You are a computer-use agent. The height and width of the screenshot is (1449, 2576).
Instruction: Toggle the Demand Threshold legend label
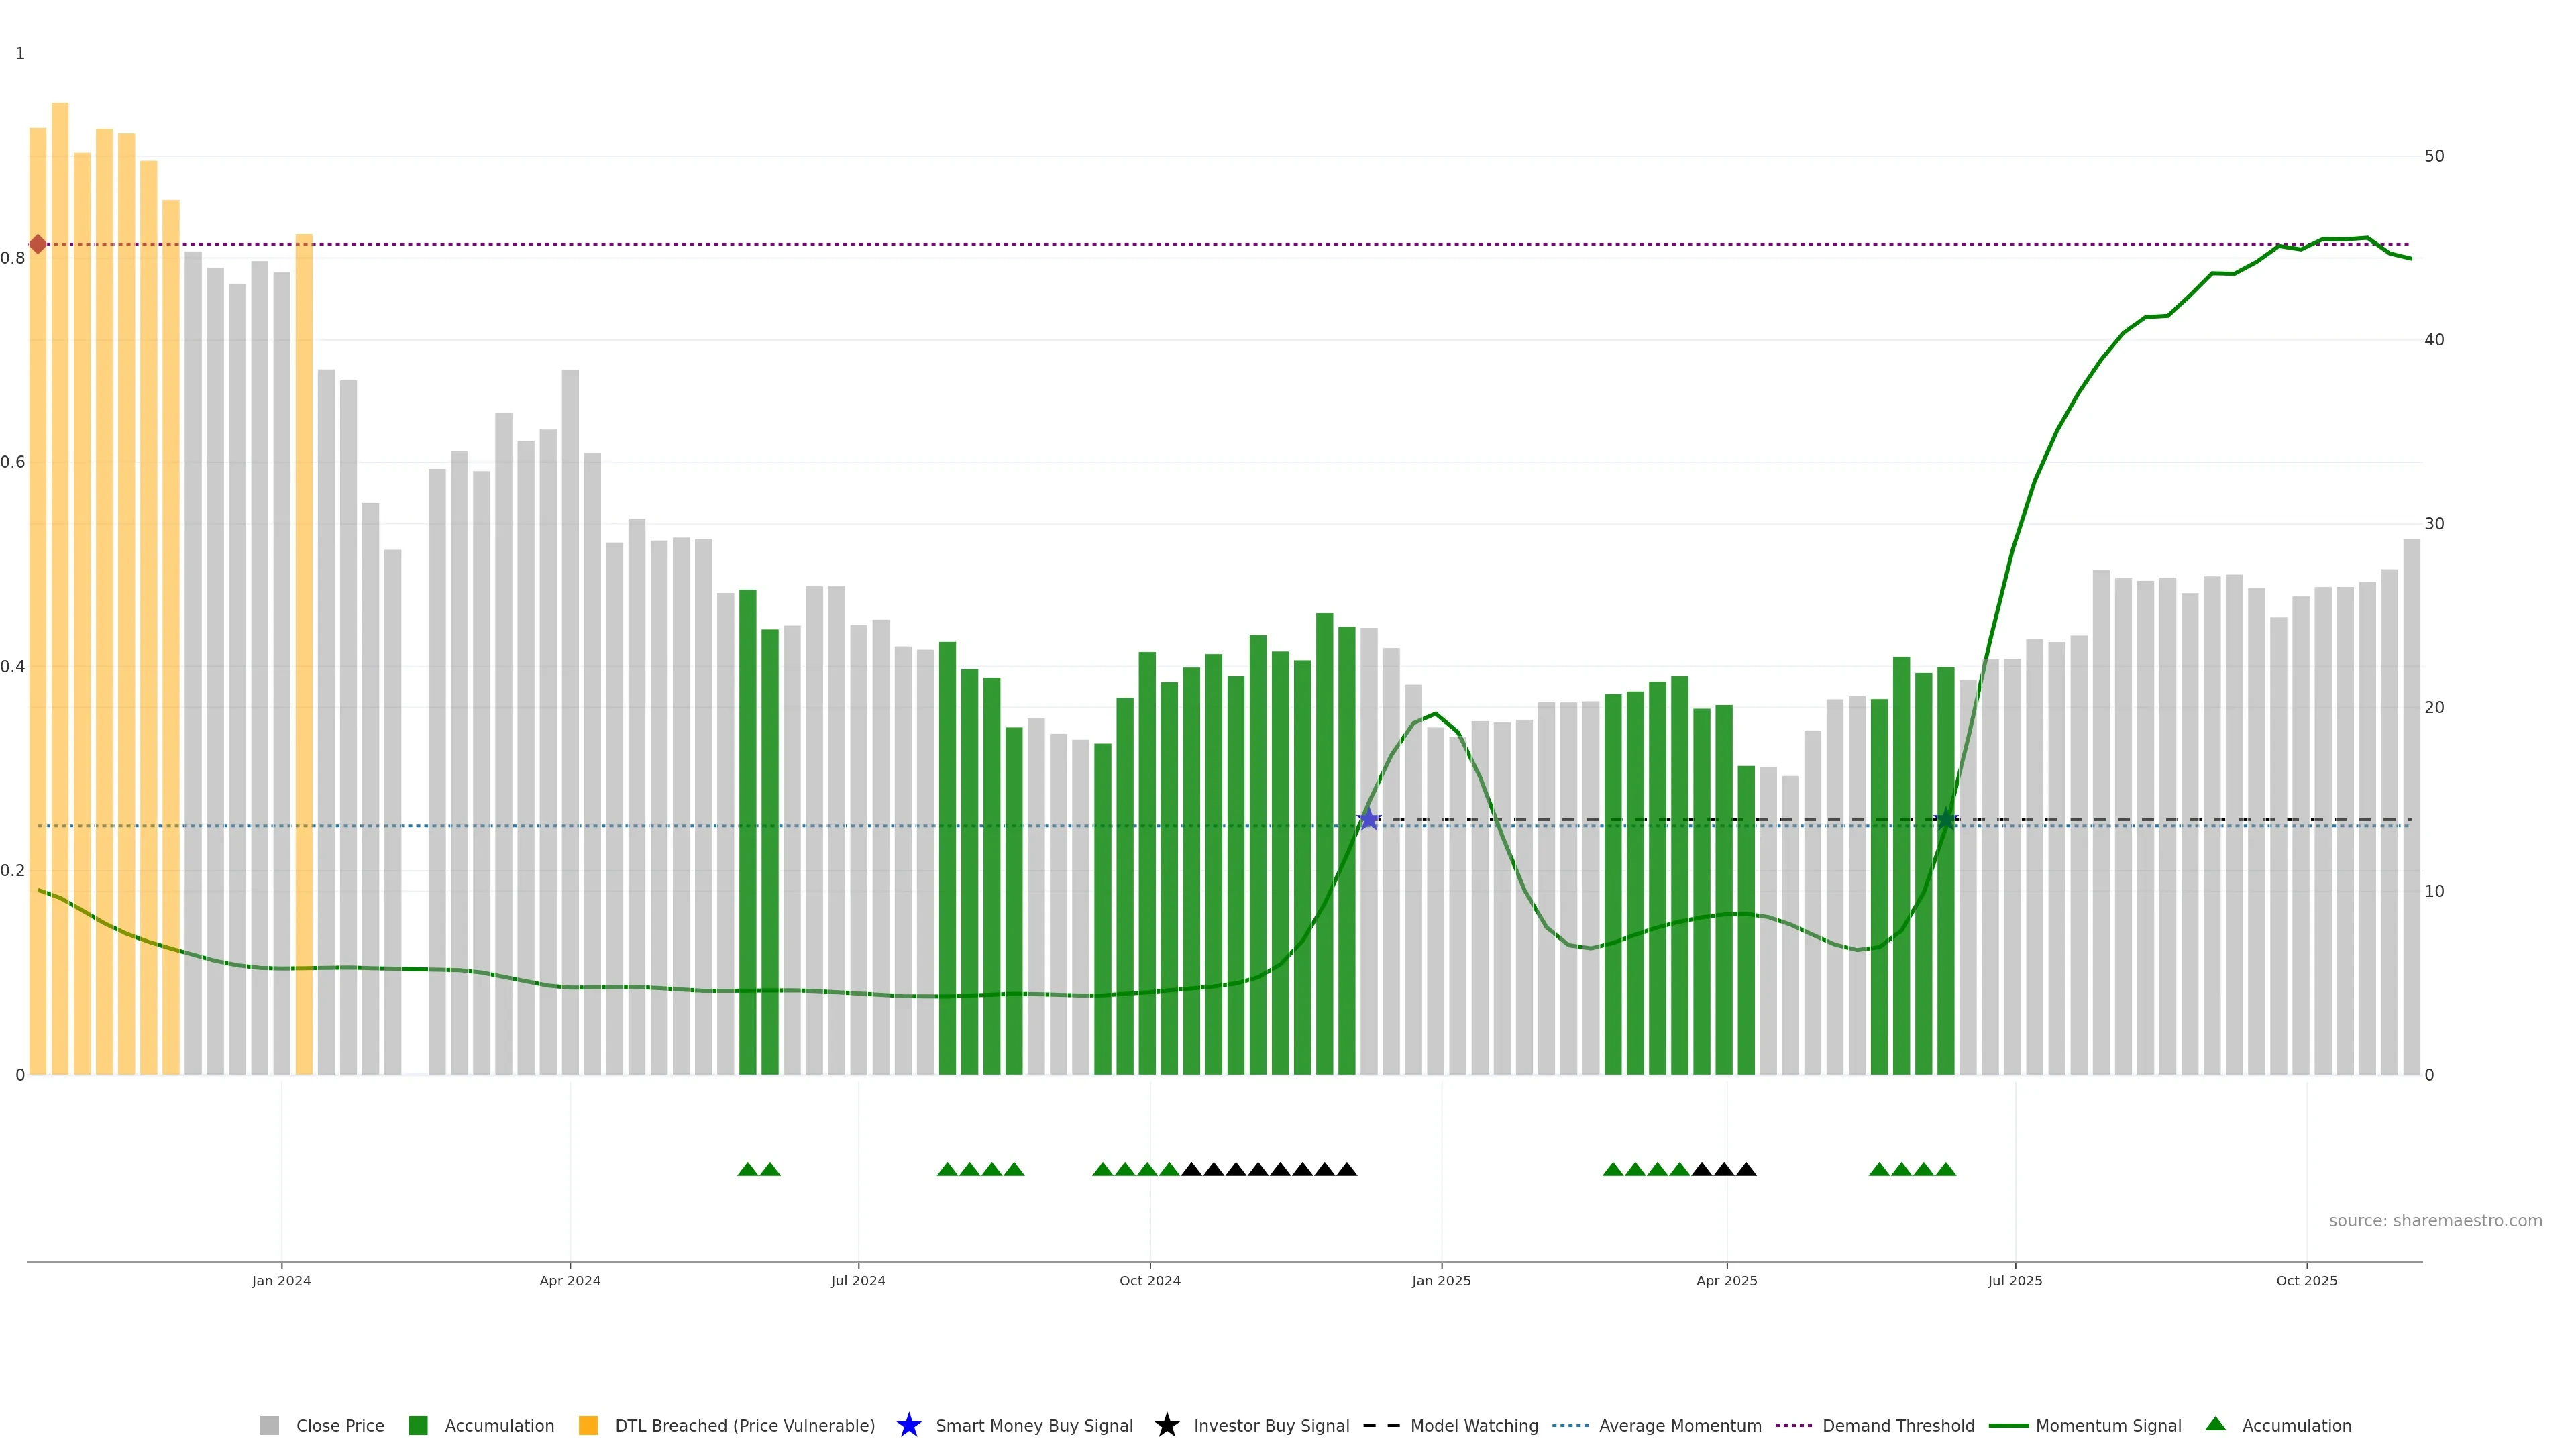[x=1898, y=1425]
